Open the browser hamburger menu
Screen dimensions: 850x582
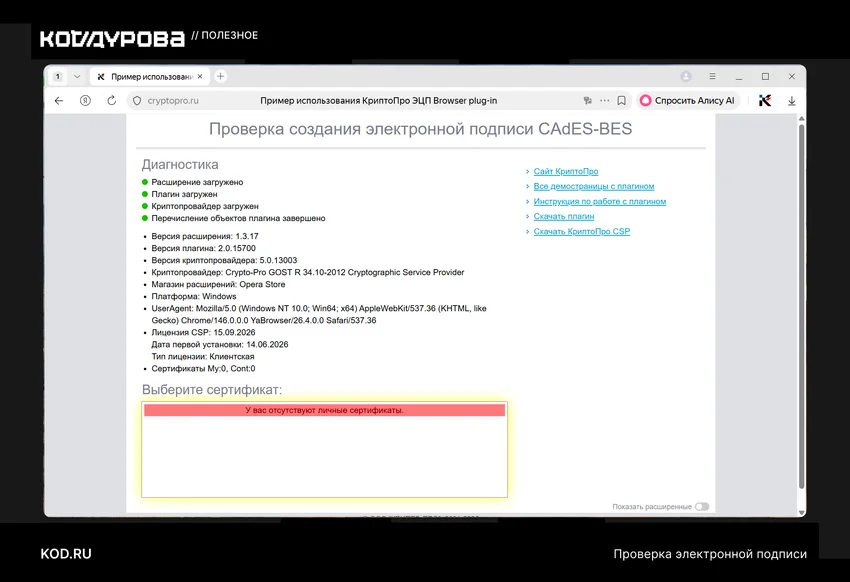[712, 76]
